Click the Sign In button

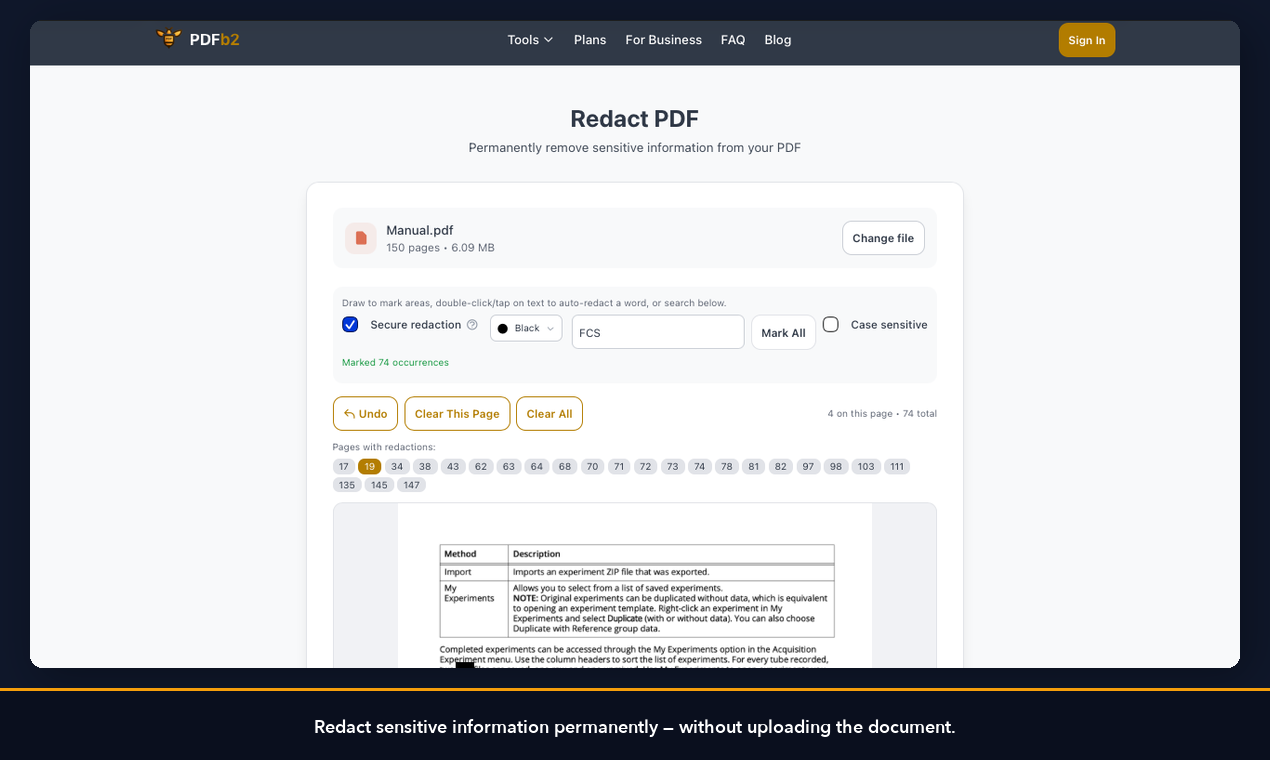point(1086,40)
